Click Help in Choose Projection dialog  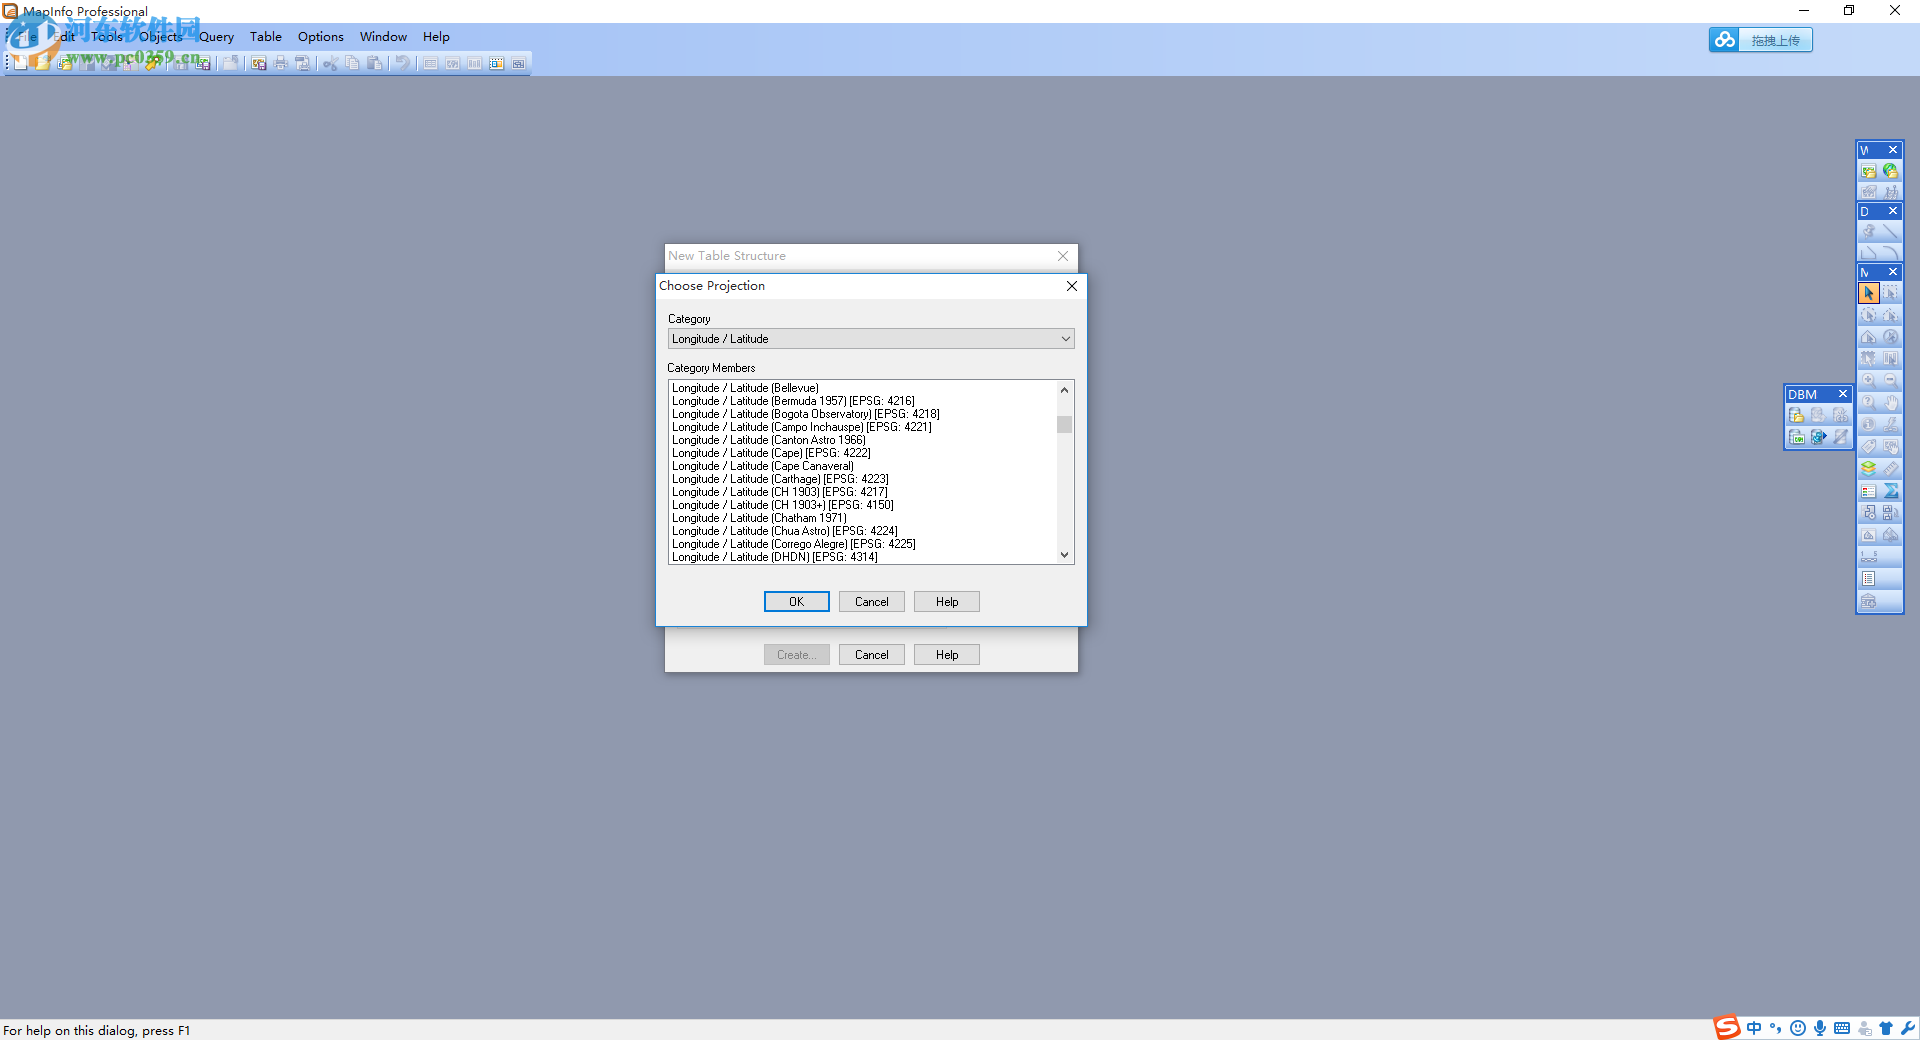tap(946, 602)
